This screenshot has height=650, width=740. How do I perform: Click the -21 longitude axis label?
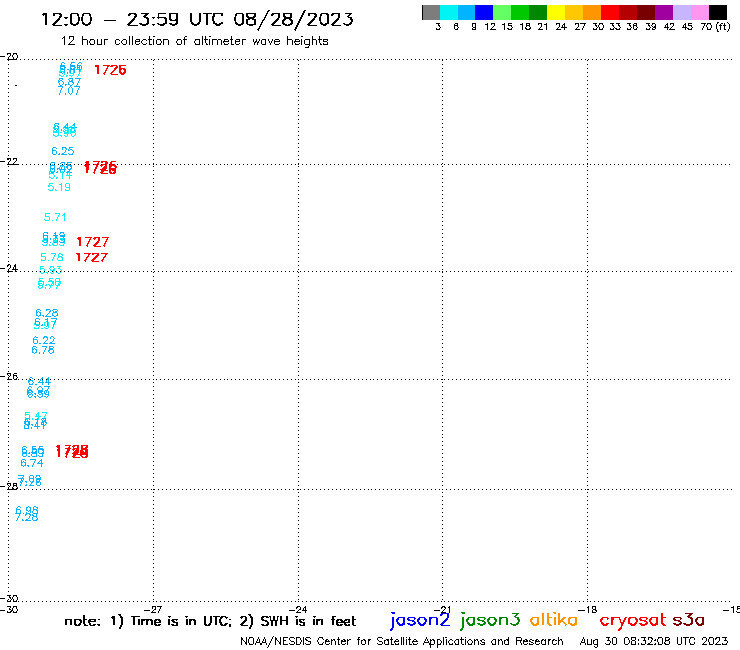coord(443,610)
